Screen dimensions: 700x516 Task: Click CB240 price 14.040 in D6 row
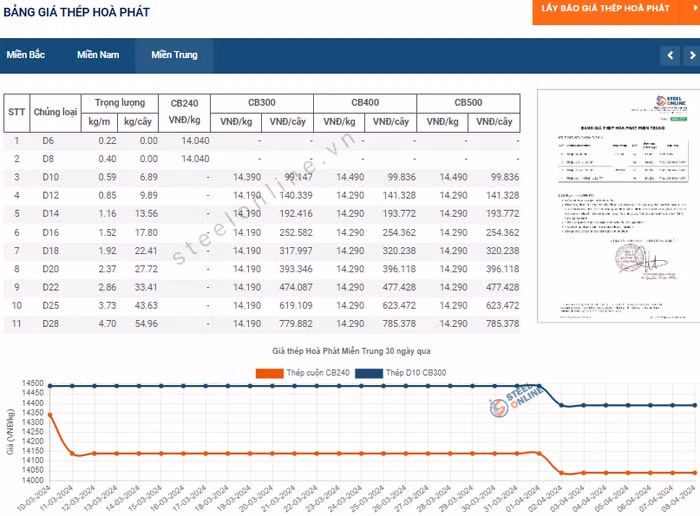coord(195,141)
